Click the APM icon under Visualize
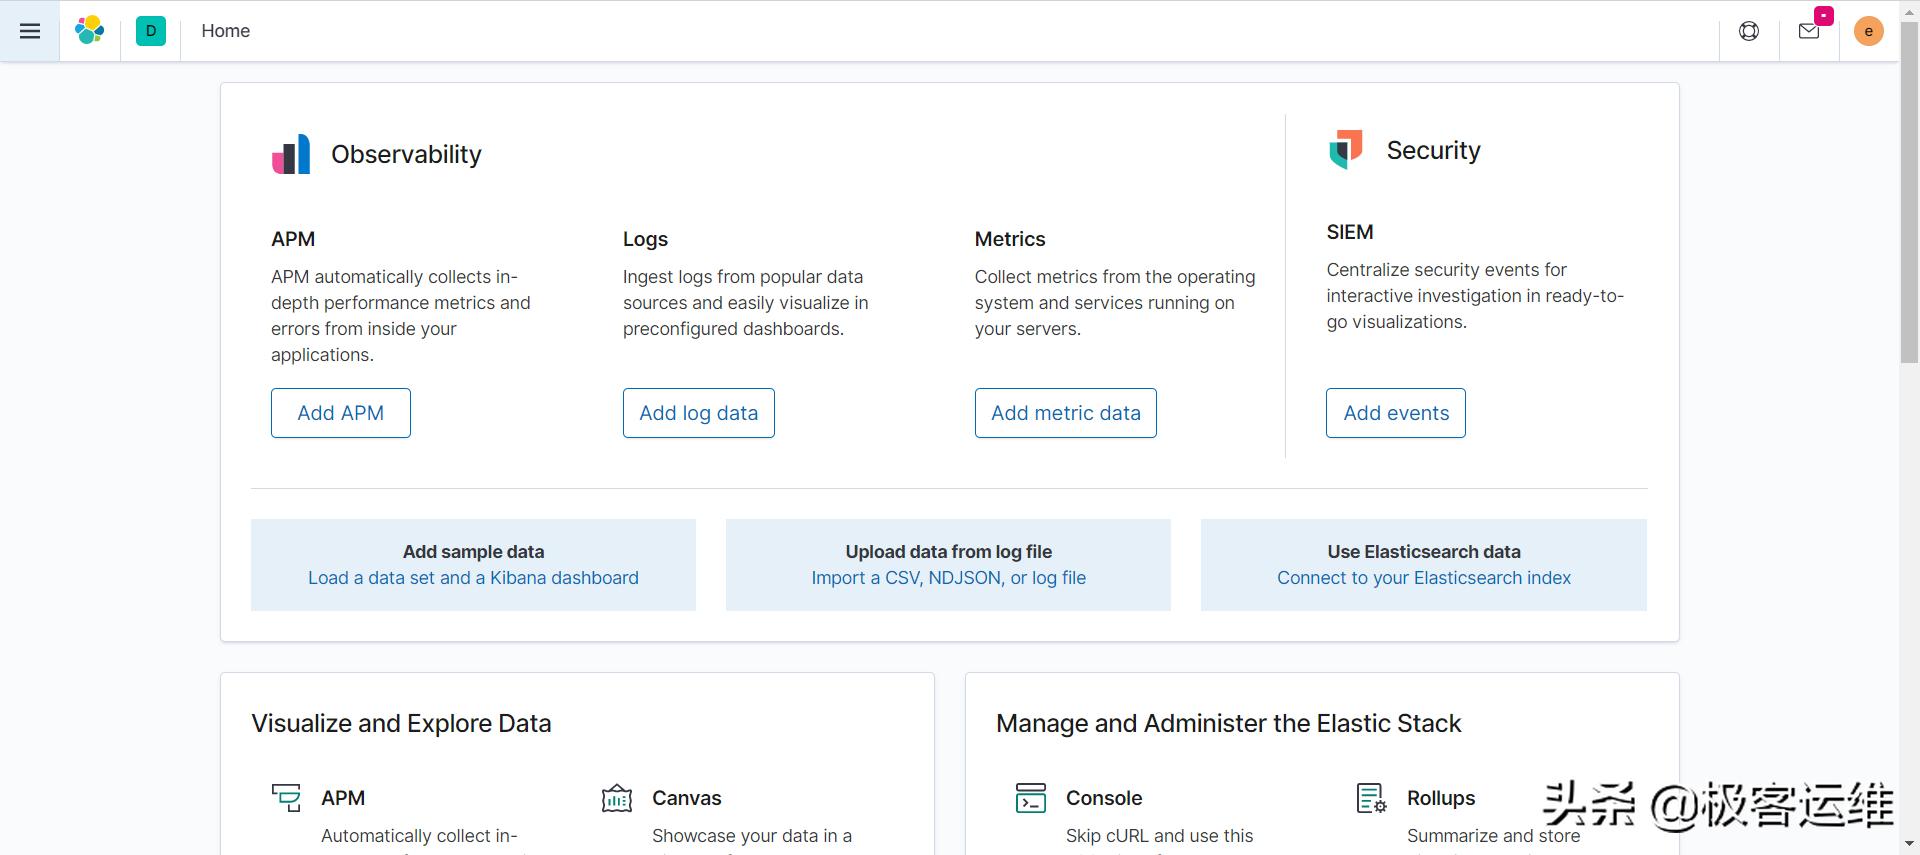This screenshot has height=855, width=1920. 286,798
